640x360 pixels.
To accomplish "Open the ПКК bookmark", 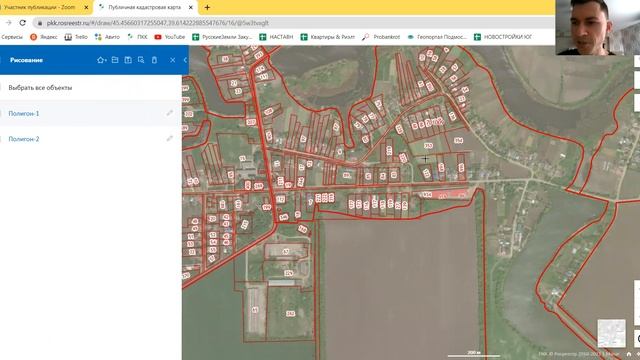I will pyautogui.click(x=138, y=37).
